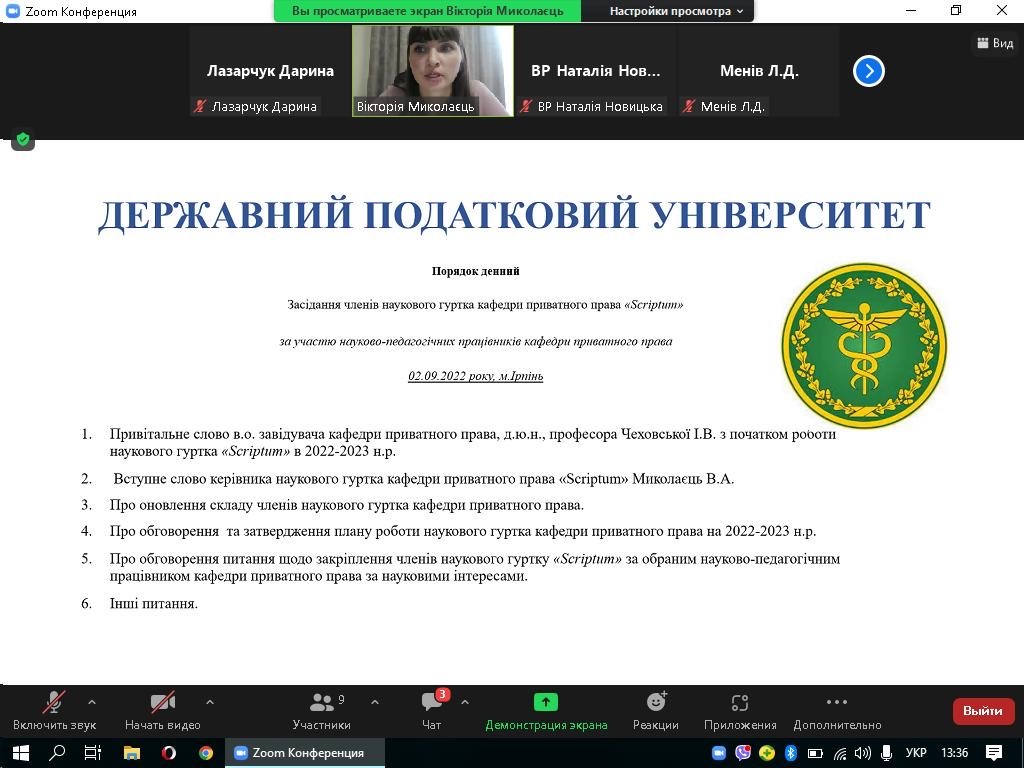Start camera with Начать видео
Screen dimensions: 1024x768
[x=163, y=711]
